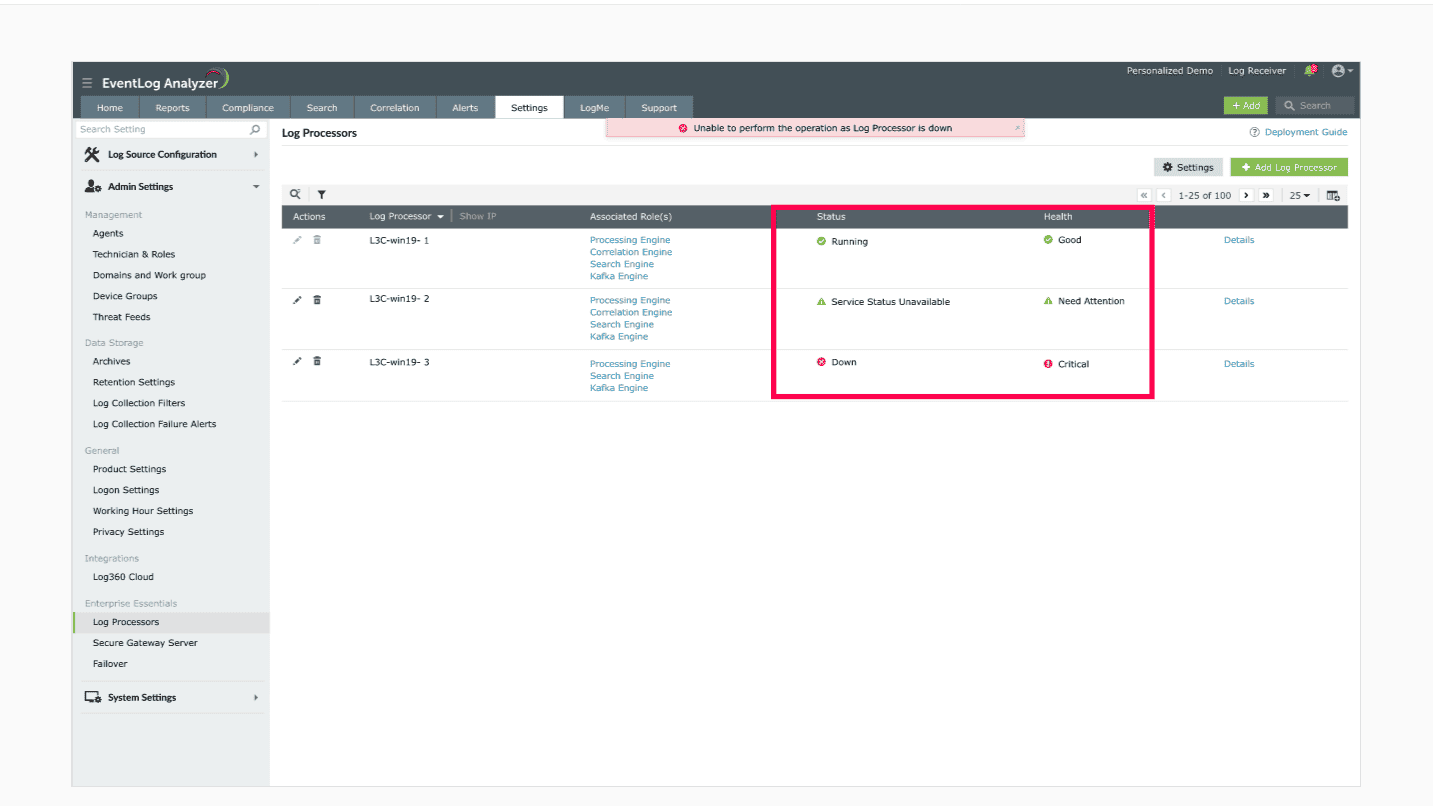Go to the previous page of results
1433x806 pixels.
pos(1164,195)
